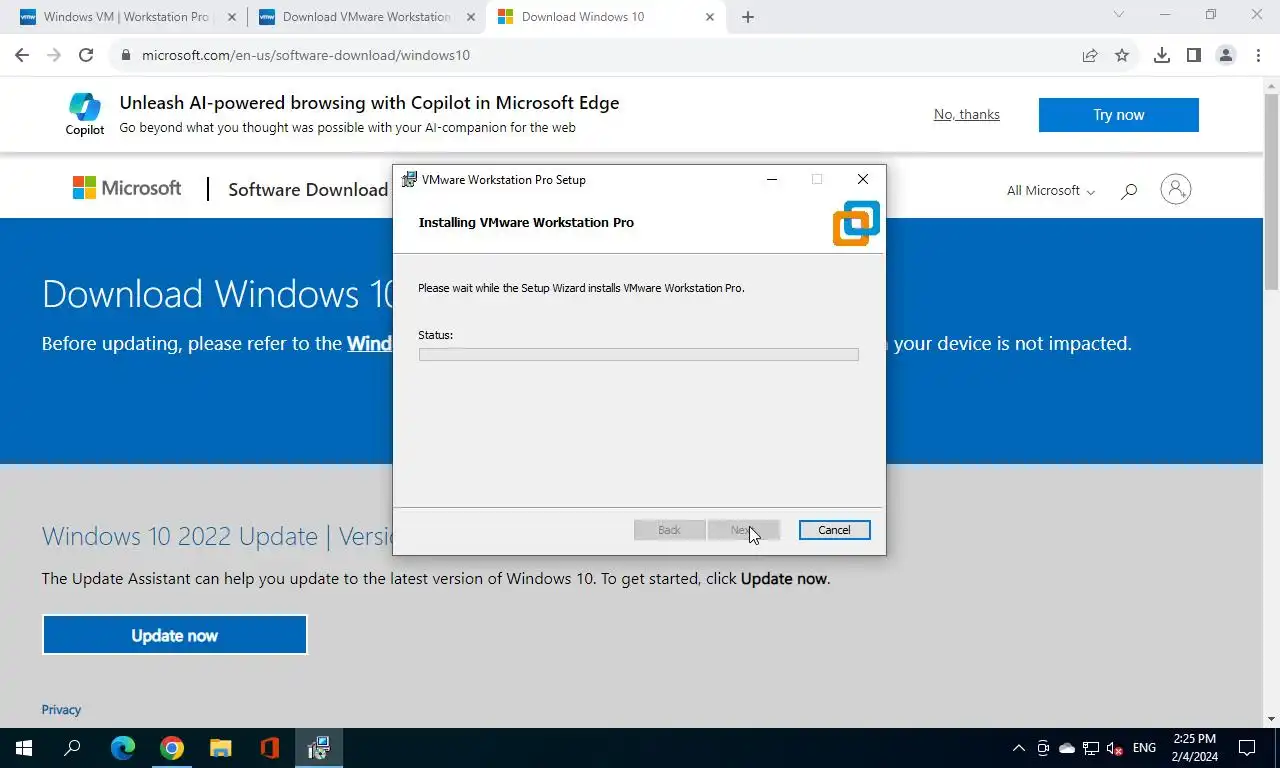Click Microsoft account sign-in icon
Screen dimensions: 1280x768
[1176, 189]
